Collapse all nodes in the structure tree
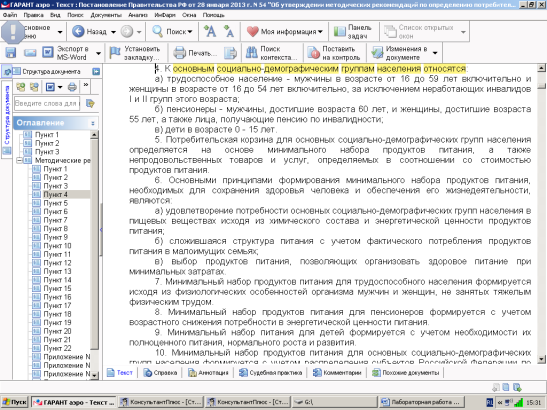Image resolution: width=547 pixels, height=410 pixels. point(34,87)
